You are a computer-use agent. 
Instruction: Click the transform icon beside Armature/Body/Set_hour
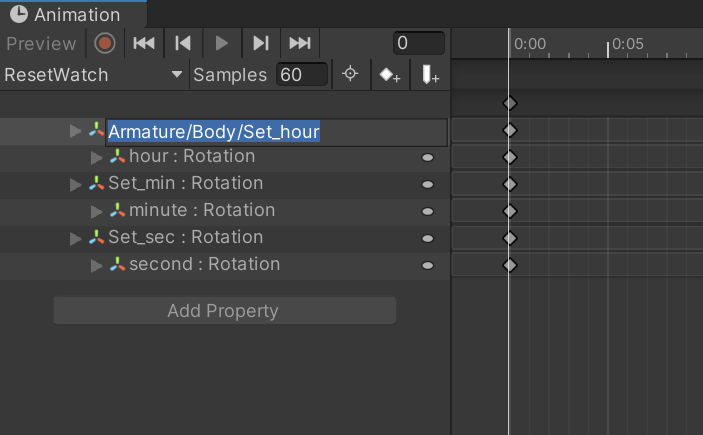click(x=96, y=130)
